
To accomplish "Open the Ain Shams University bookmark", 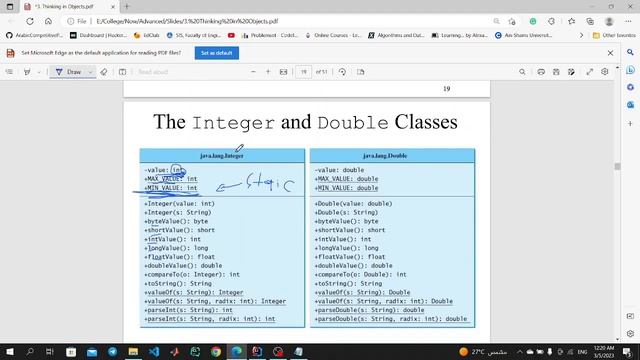I will pos(523,36).
